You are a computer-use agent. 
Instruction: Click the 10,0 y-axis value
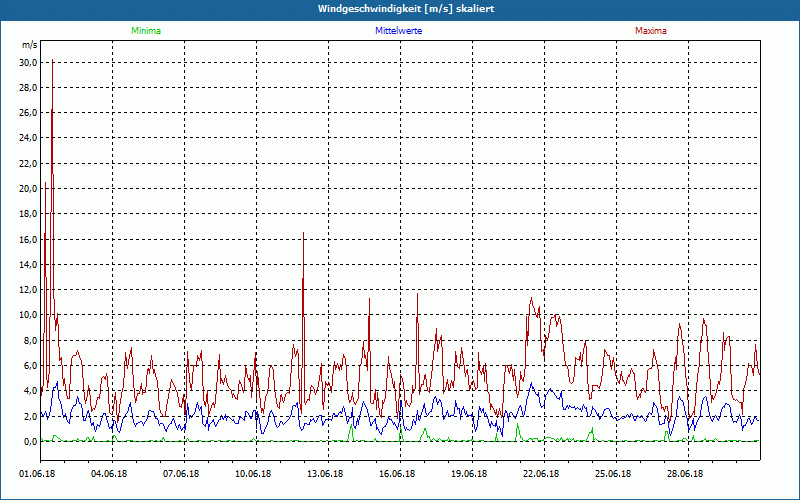click(29, 315)
